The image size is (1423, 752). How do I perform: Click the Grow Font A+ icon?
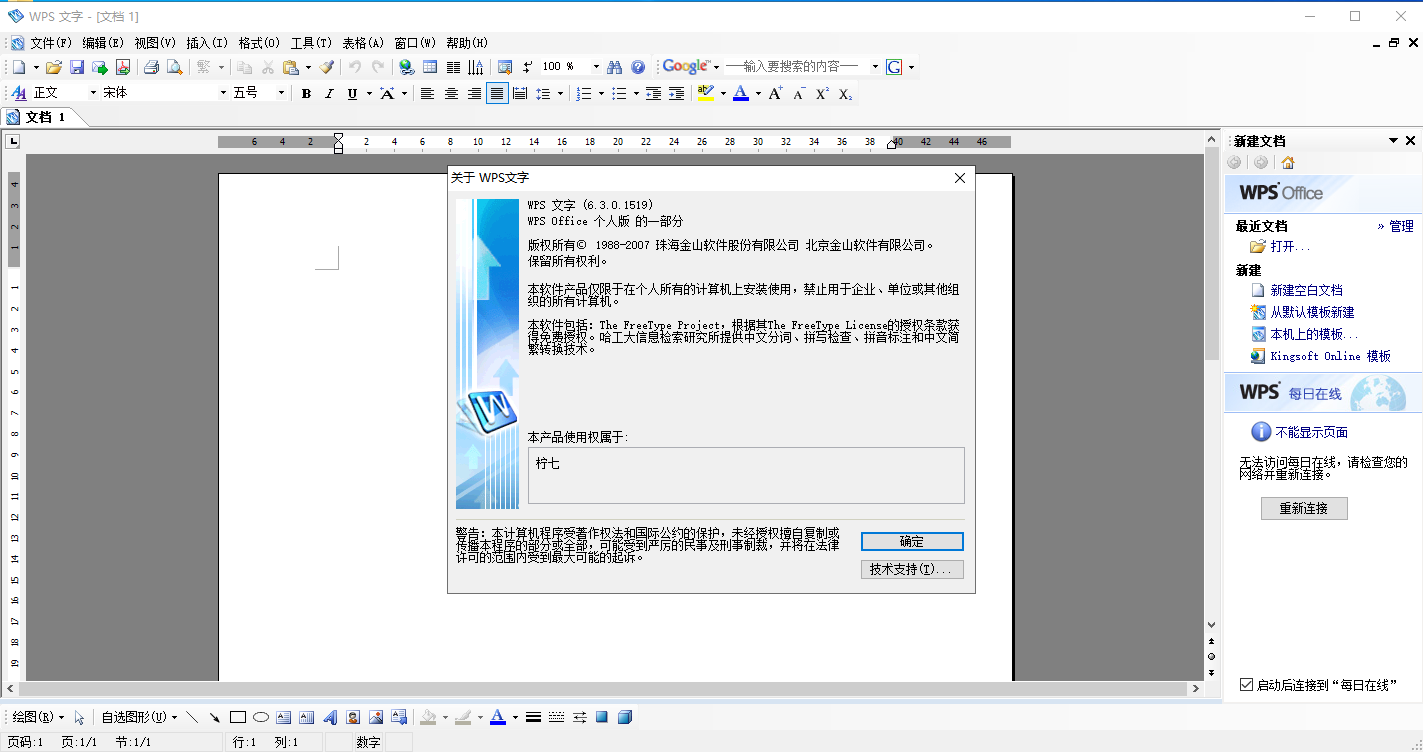click(777, 93)
